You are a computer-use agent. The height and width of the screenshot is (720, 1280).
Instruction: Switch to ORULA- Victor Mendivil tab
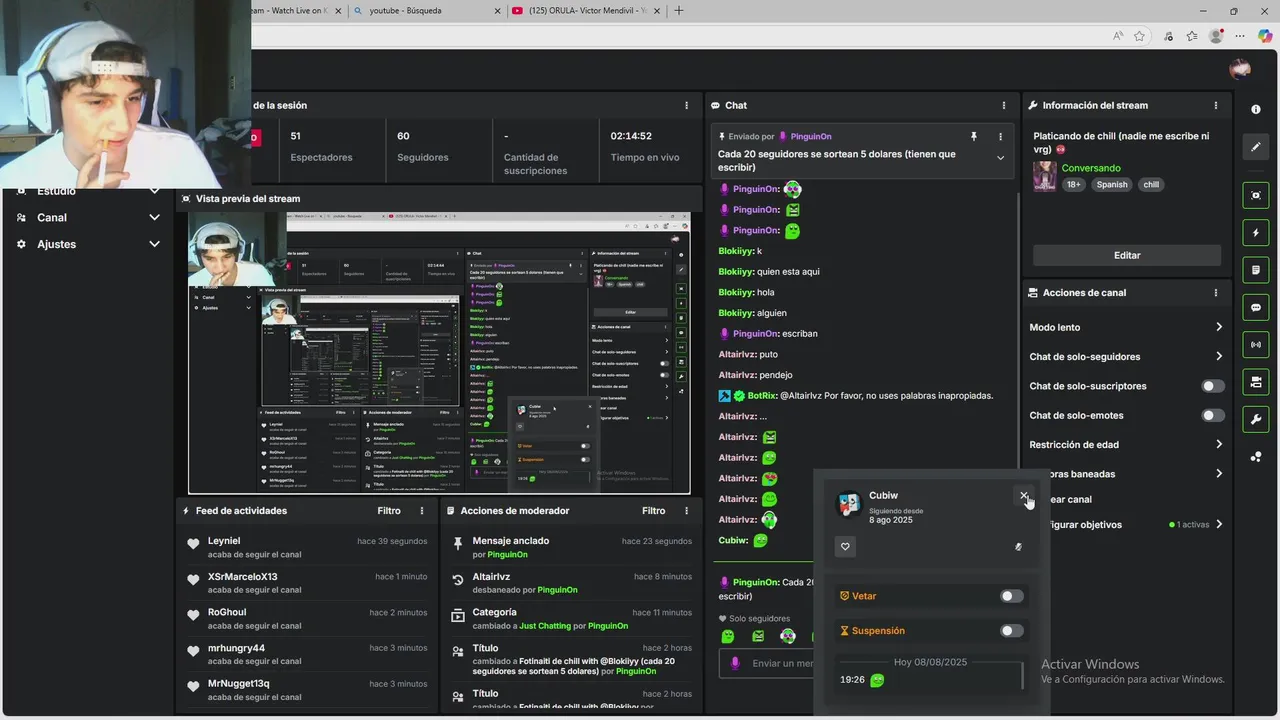584,11
